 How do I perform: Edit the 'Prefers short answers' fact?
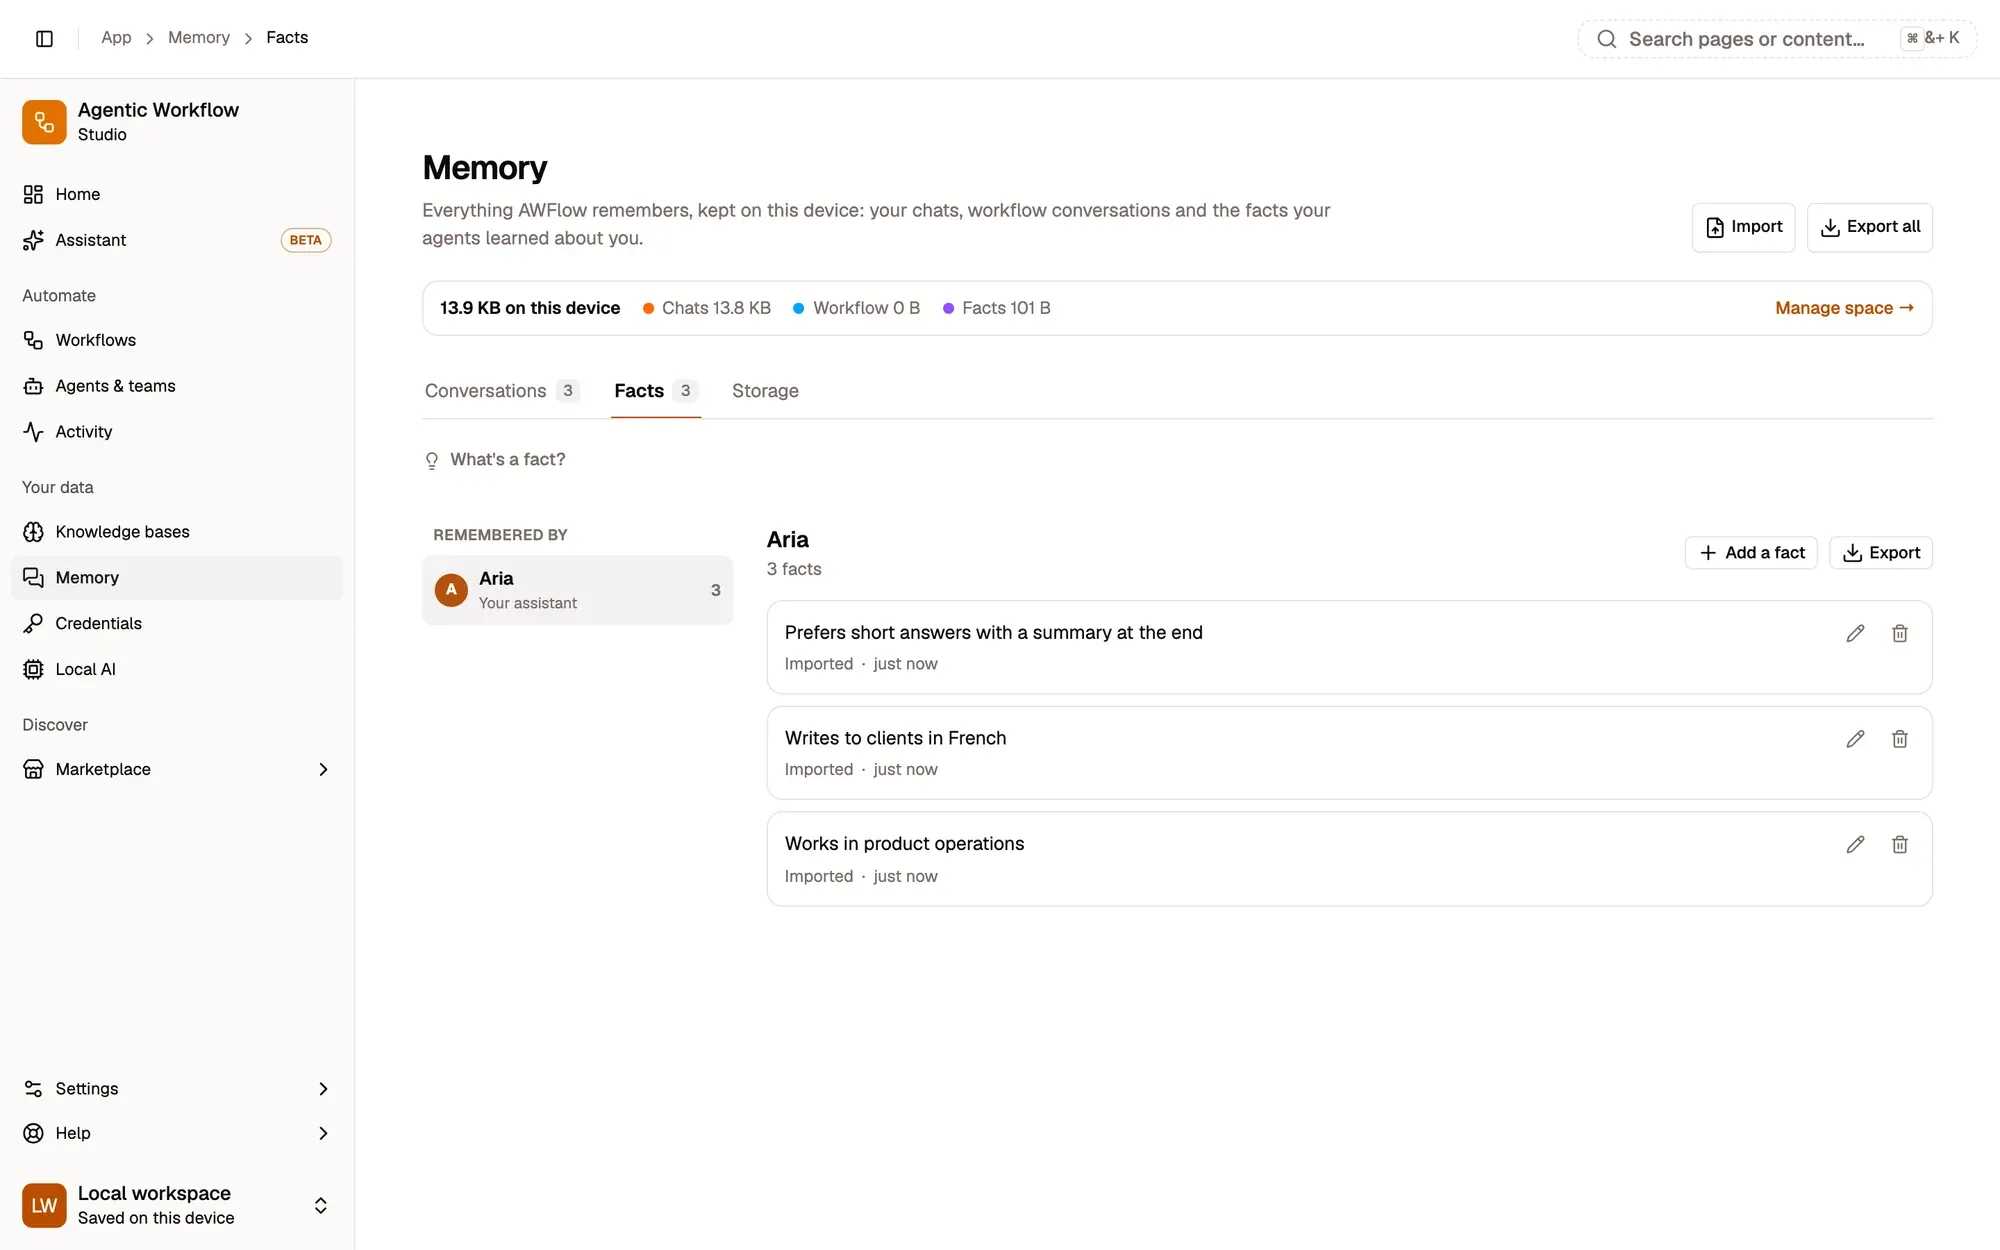[1855, 633]
